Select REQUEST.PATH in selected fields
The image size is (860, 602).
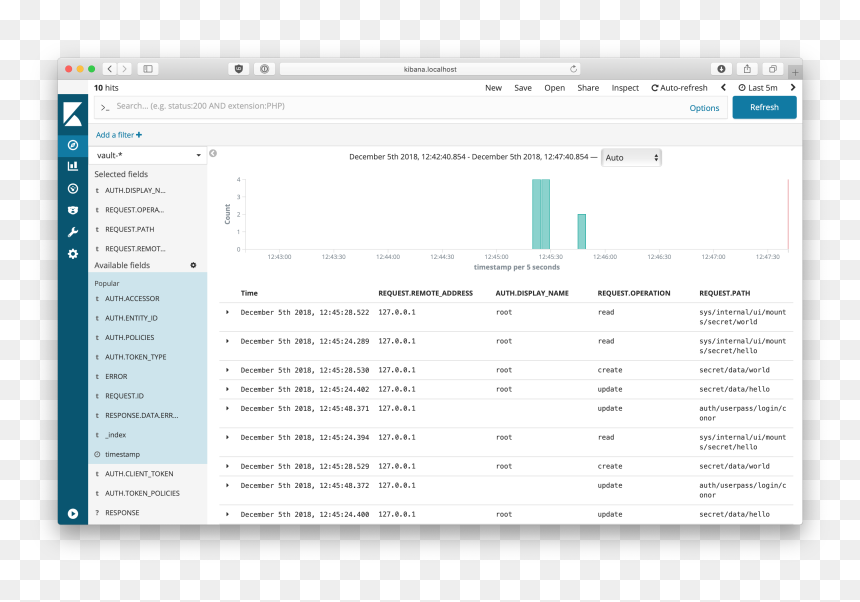129,230
